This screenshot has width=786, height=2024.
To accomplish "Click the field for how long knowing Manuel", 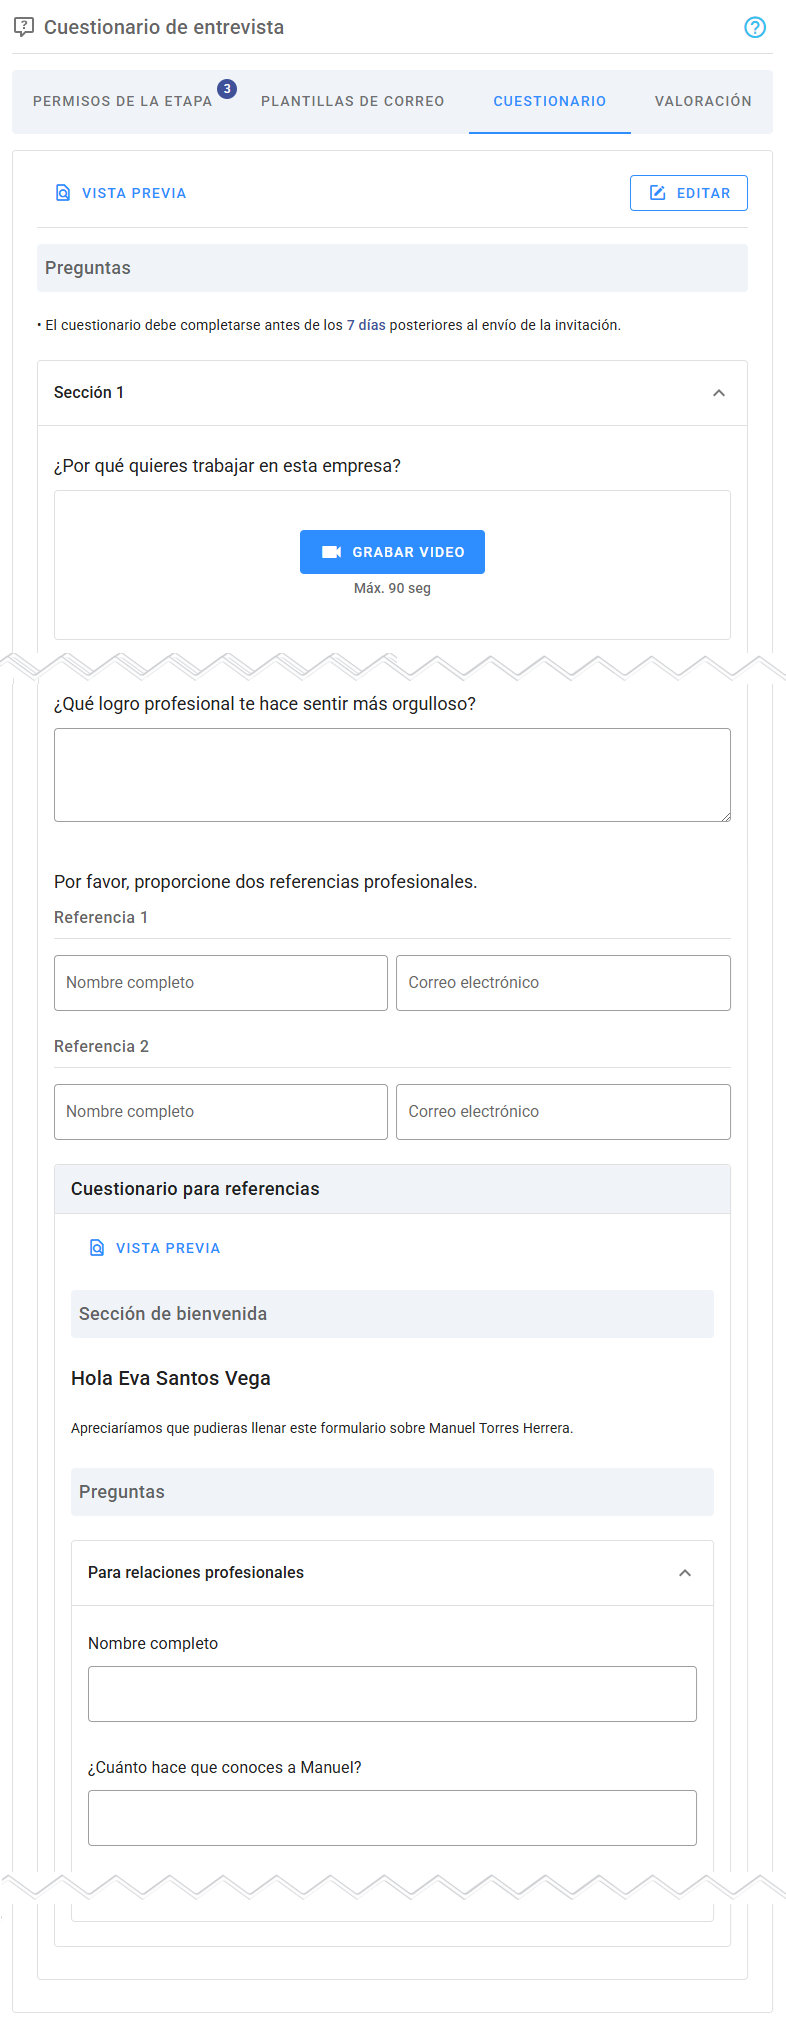I will tap(392, 1818).
